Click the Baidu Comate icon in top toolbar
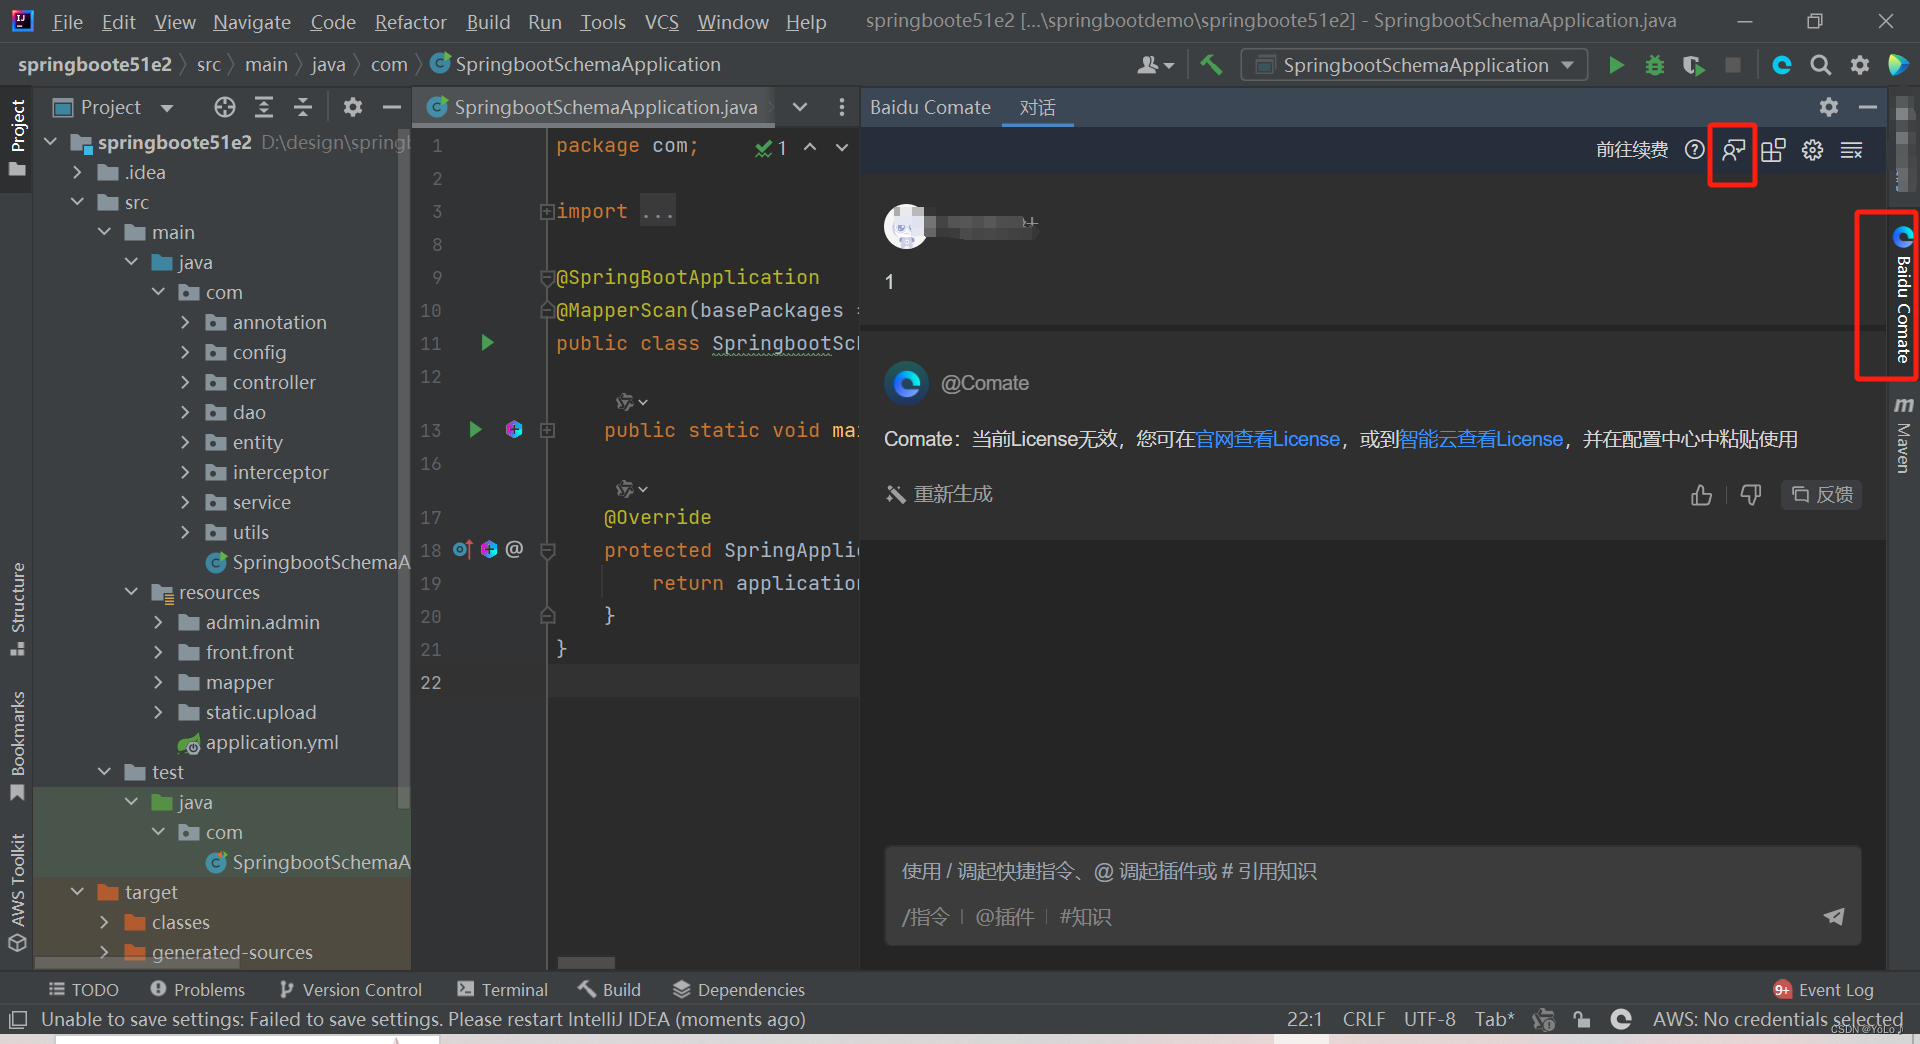 [1782, 65]
